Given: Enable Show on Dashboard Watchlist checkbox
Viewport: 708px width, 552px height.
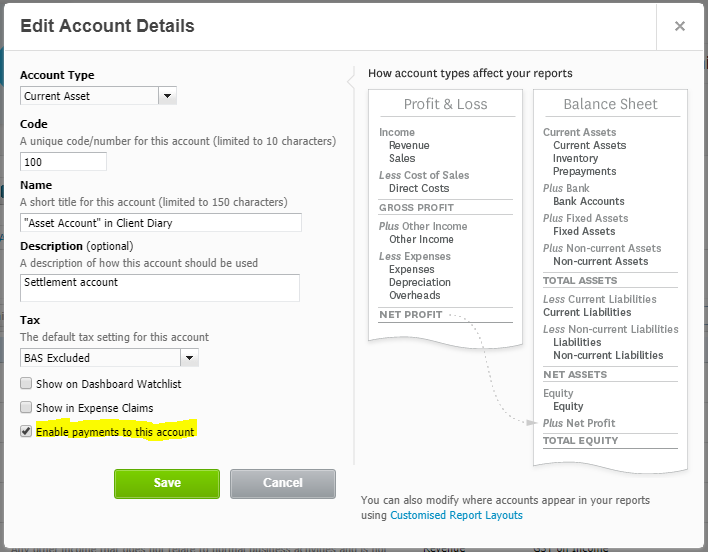Looking at the screenshot, I should pos(26,384).
